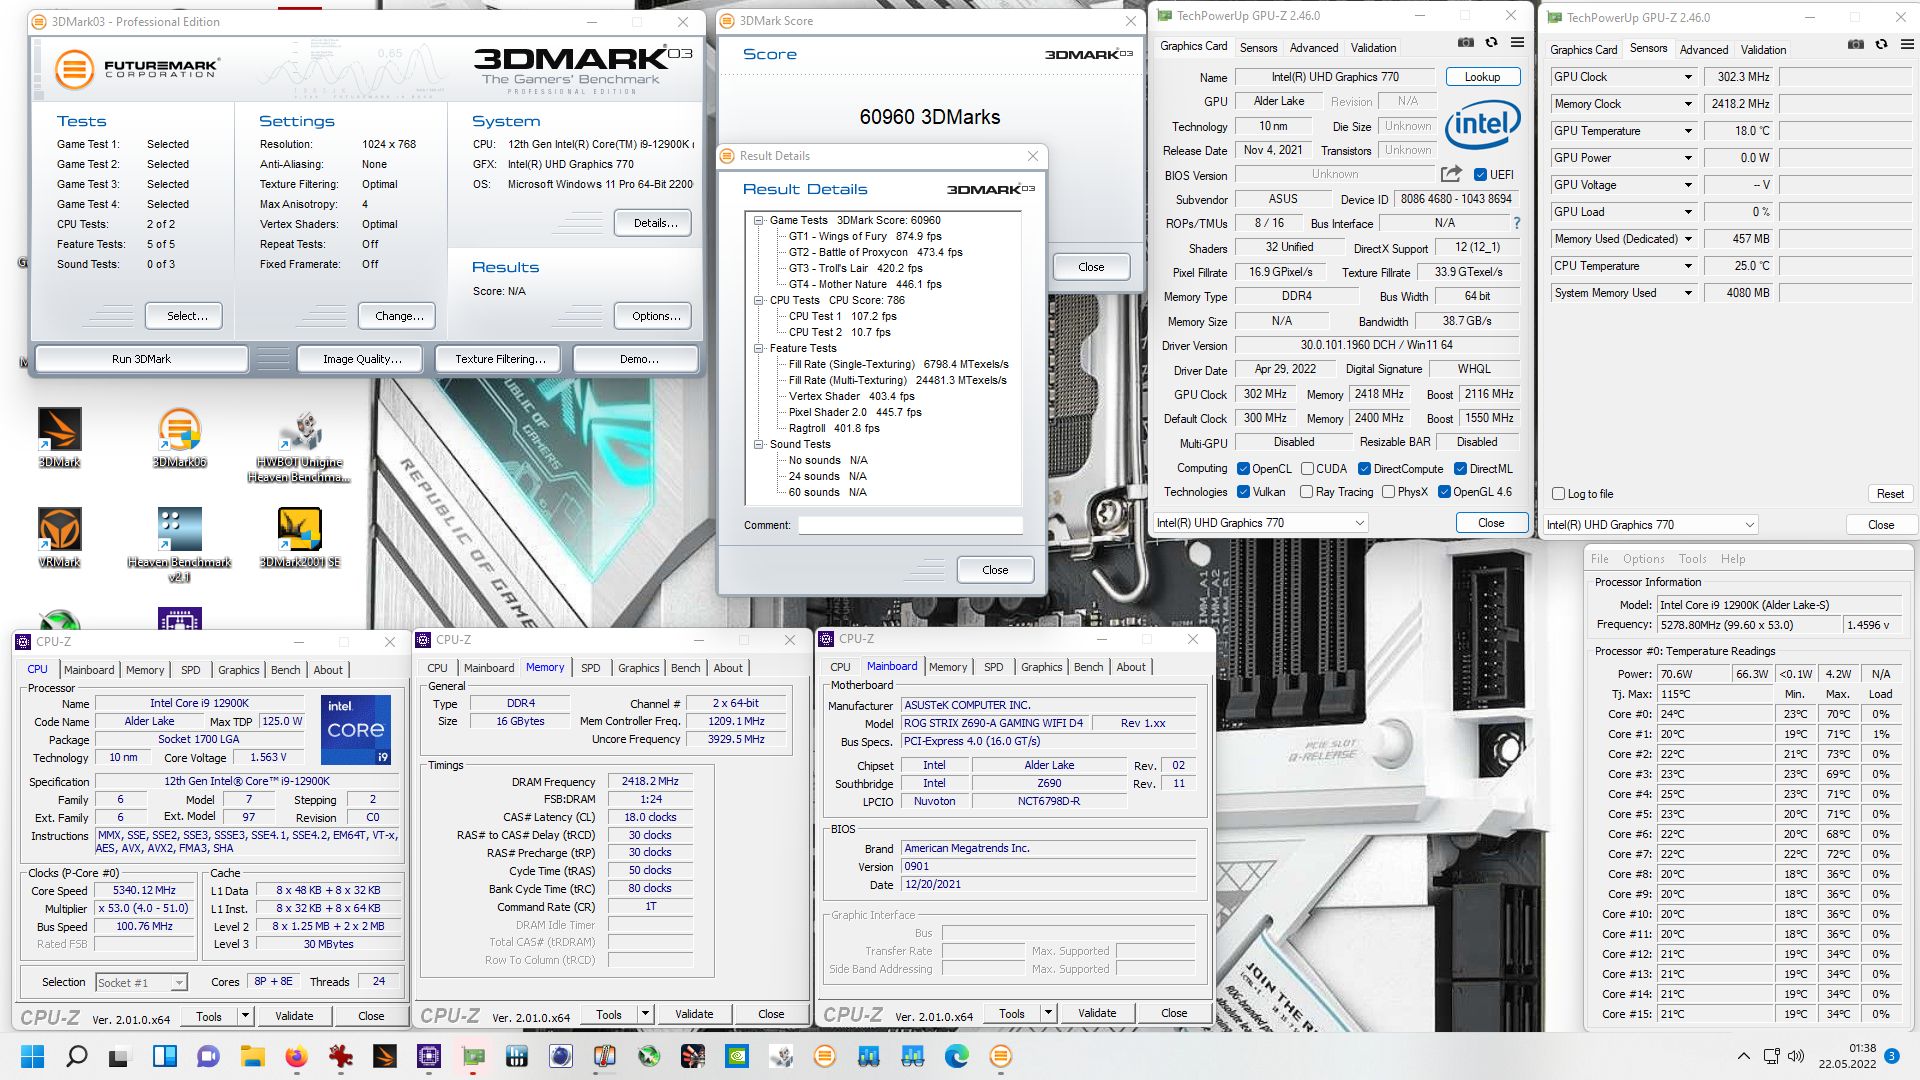Open the Core Temp Tools menu
The width and height of the screenshot is (1920, 1080).
pyautogui.click(x=1692, y=559)
